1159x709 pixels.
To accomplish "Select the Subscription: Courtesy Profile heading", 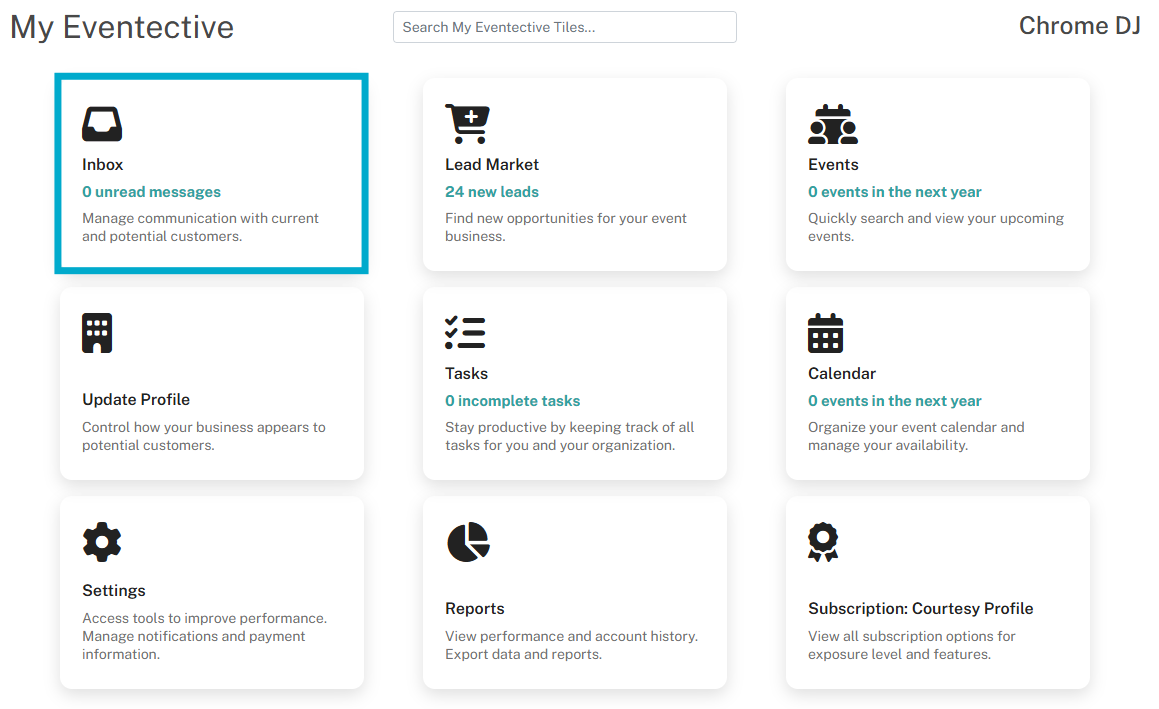I will pos(921,608).
